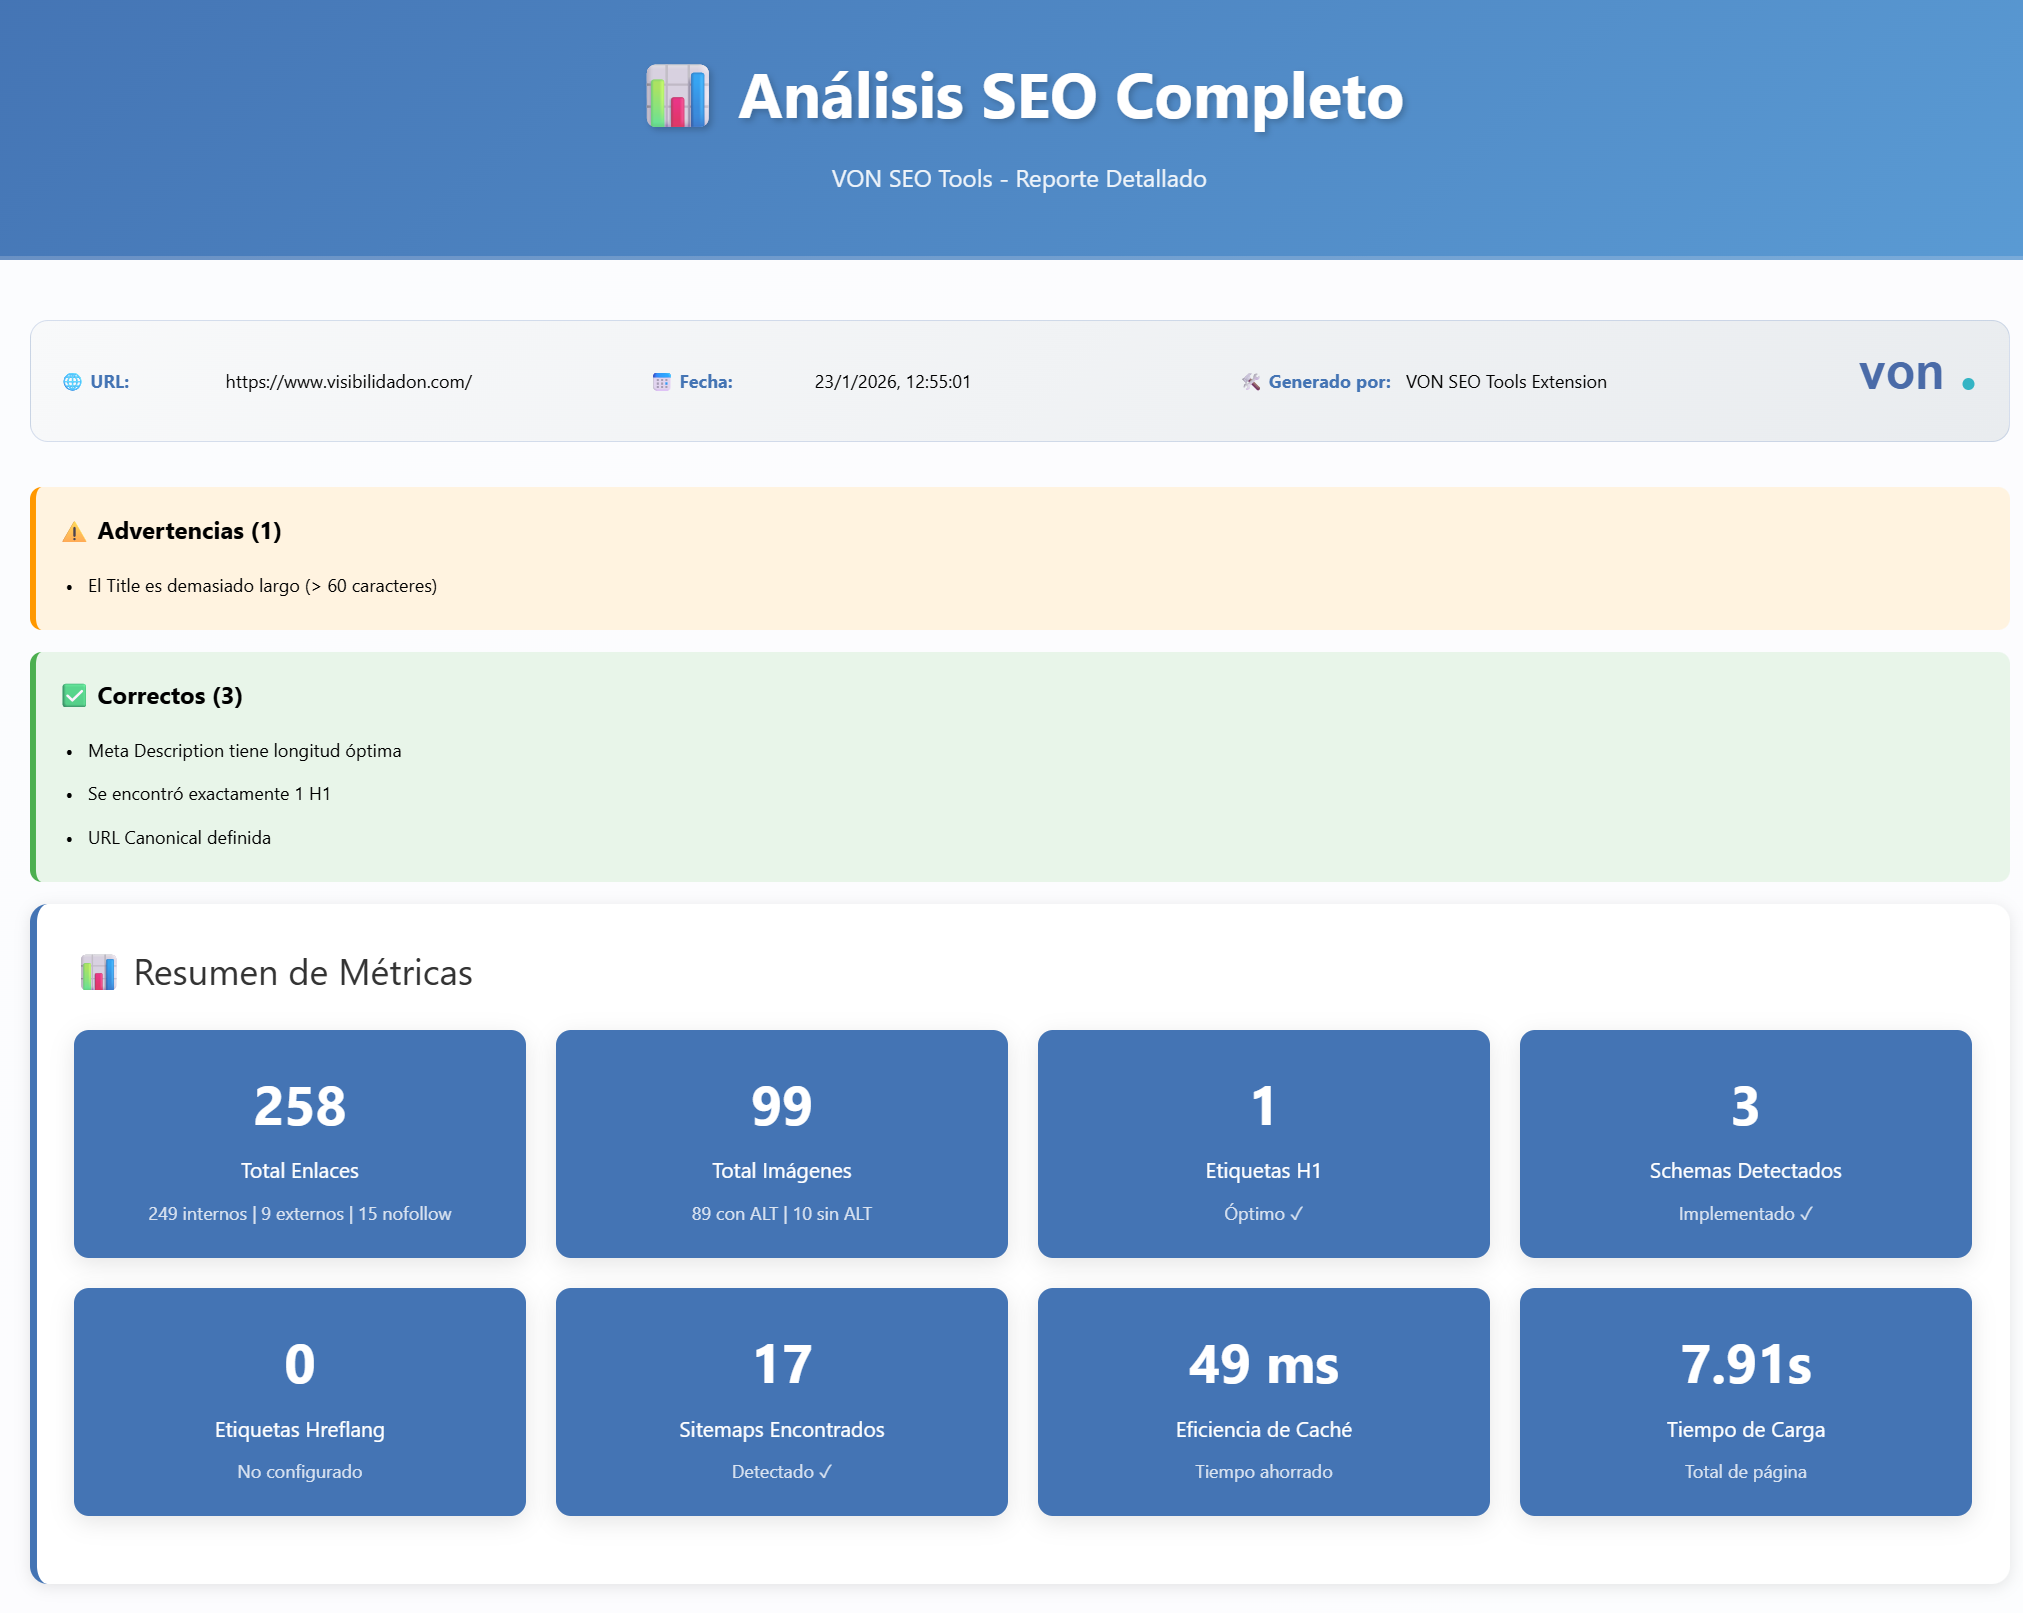Image resolution: width=2023 pixels, height=1613 pixels.
Task: Click the calendar icon next to Fecha
Action: click(x=661, y=382)
